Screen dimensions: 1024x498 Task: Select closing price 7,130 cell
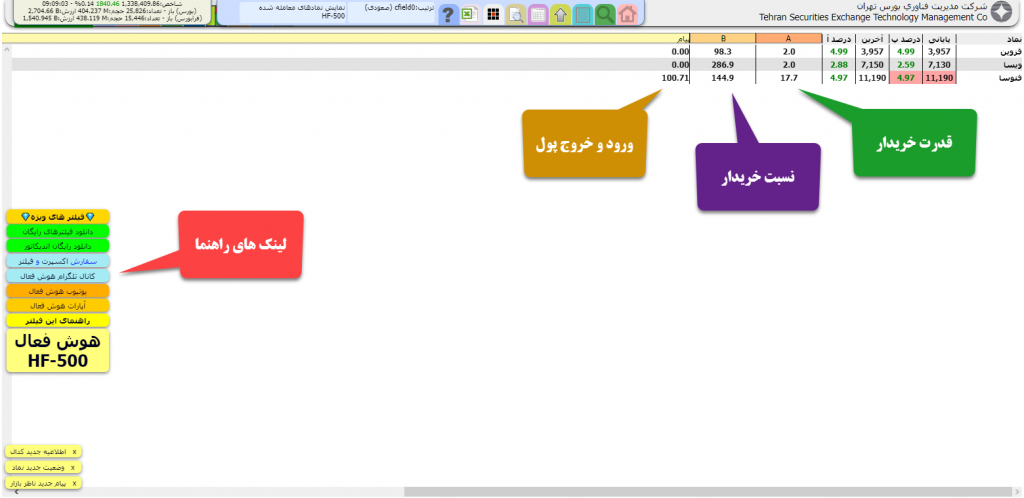[x=940, y=65]
